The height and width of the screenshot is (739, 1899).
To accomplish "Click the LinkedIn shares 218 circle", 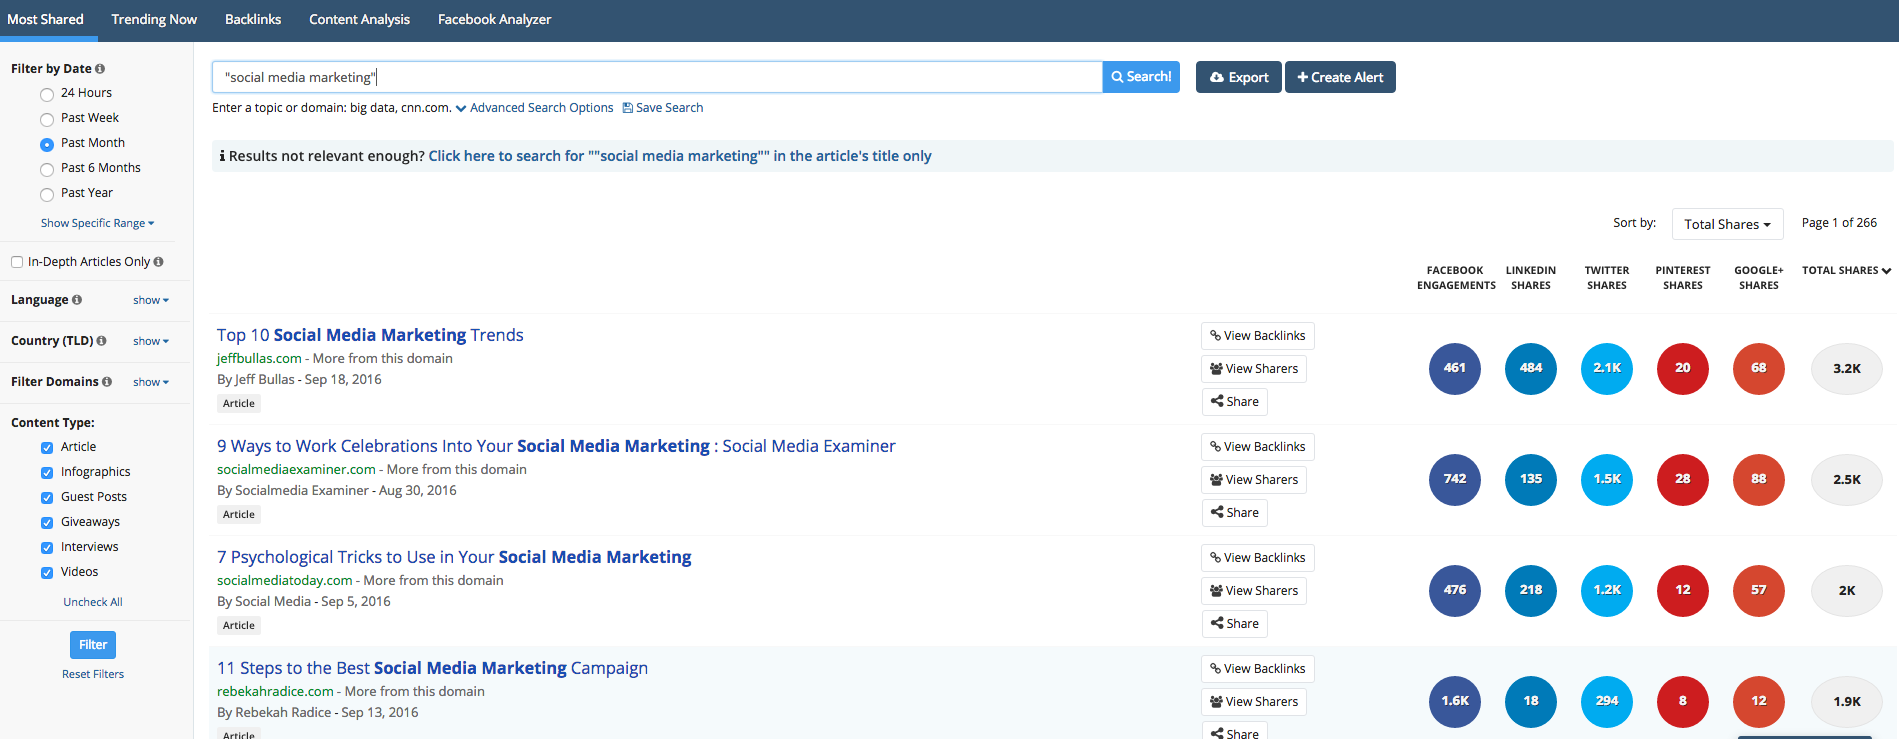I will (1530, 590).
